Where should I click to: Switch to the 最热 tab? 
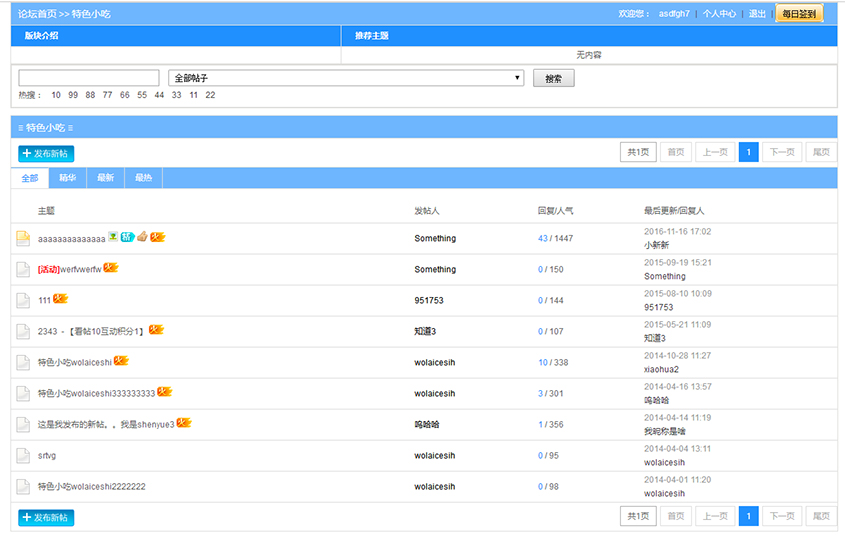pos(143,178)
